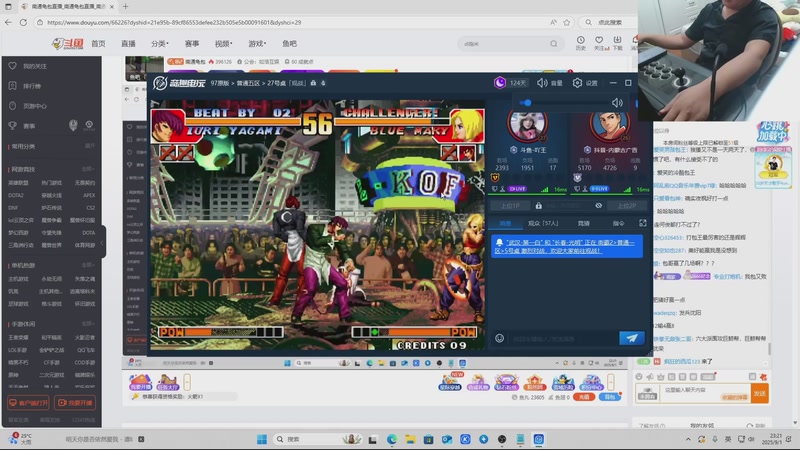The image size is (800, 450).
Task: Favorite page with star icon in address bar
Action: [566, 22]
